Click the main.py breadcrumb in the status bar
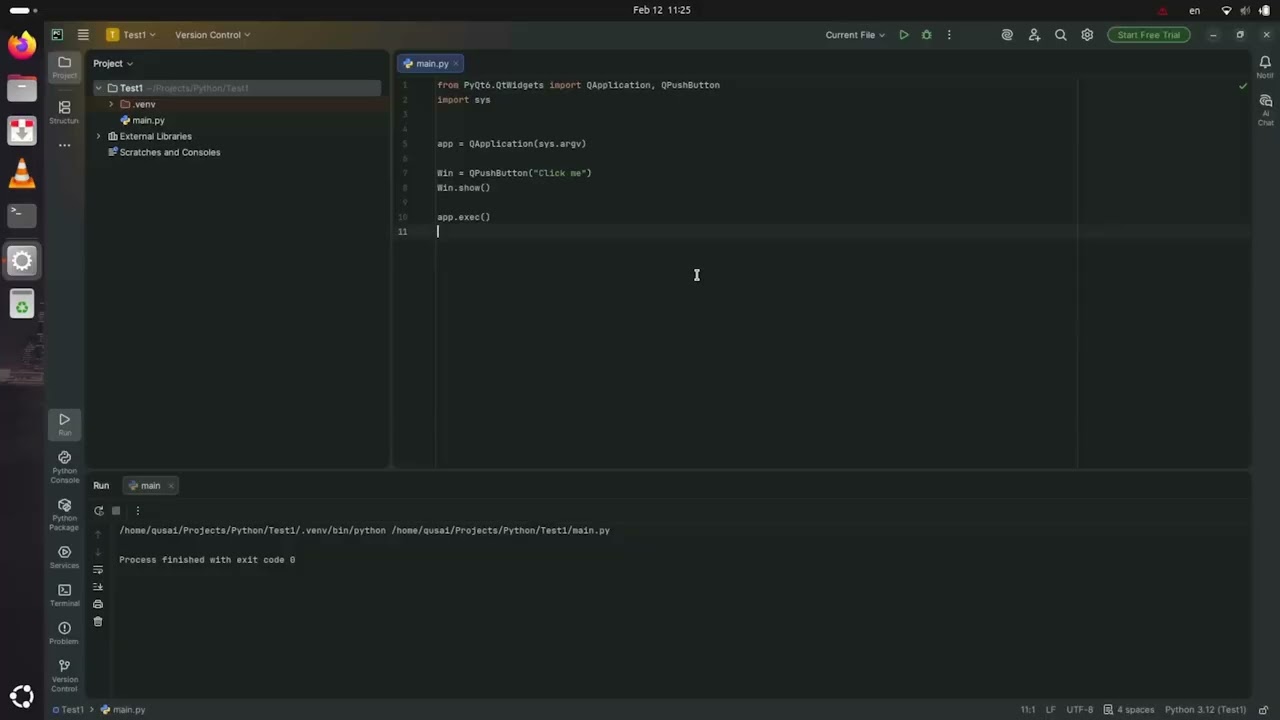 pyautogui.click(x=123, y=710)
